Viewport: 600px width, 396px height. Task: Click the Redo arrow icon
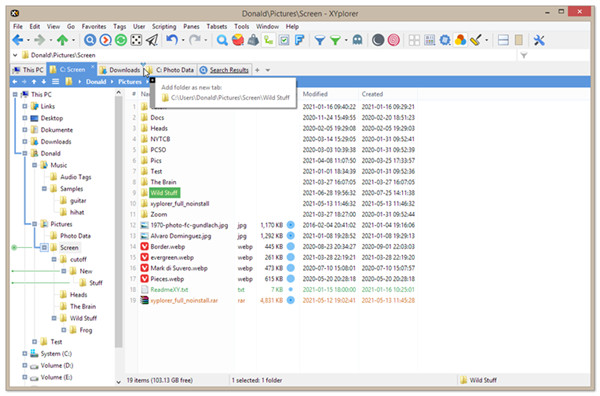point(195,39)
